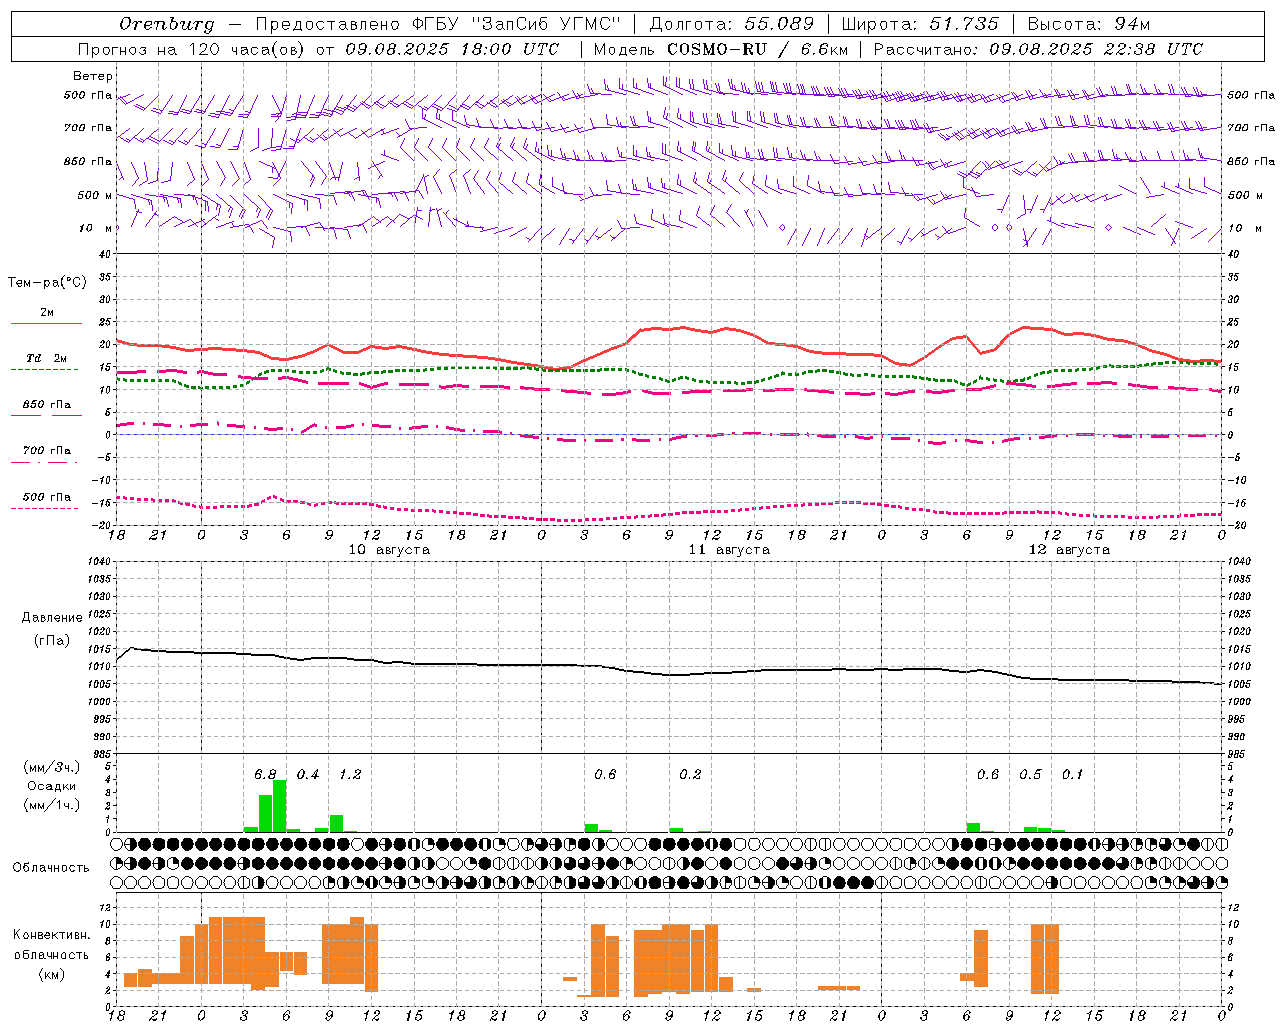
Task: Click the Долгота: 55.089 value
Action: pos(732,24)
